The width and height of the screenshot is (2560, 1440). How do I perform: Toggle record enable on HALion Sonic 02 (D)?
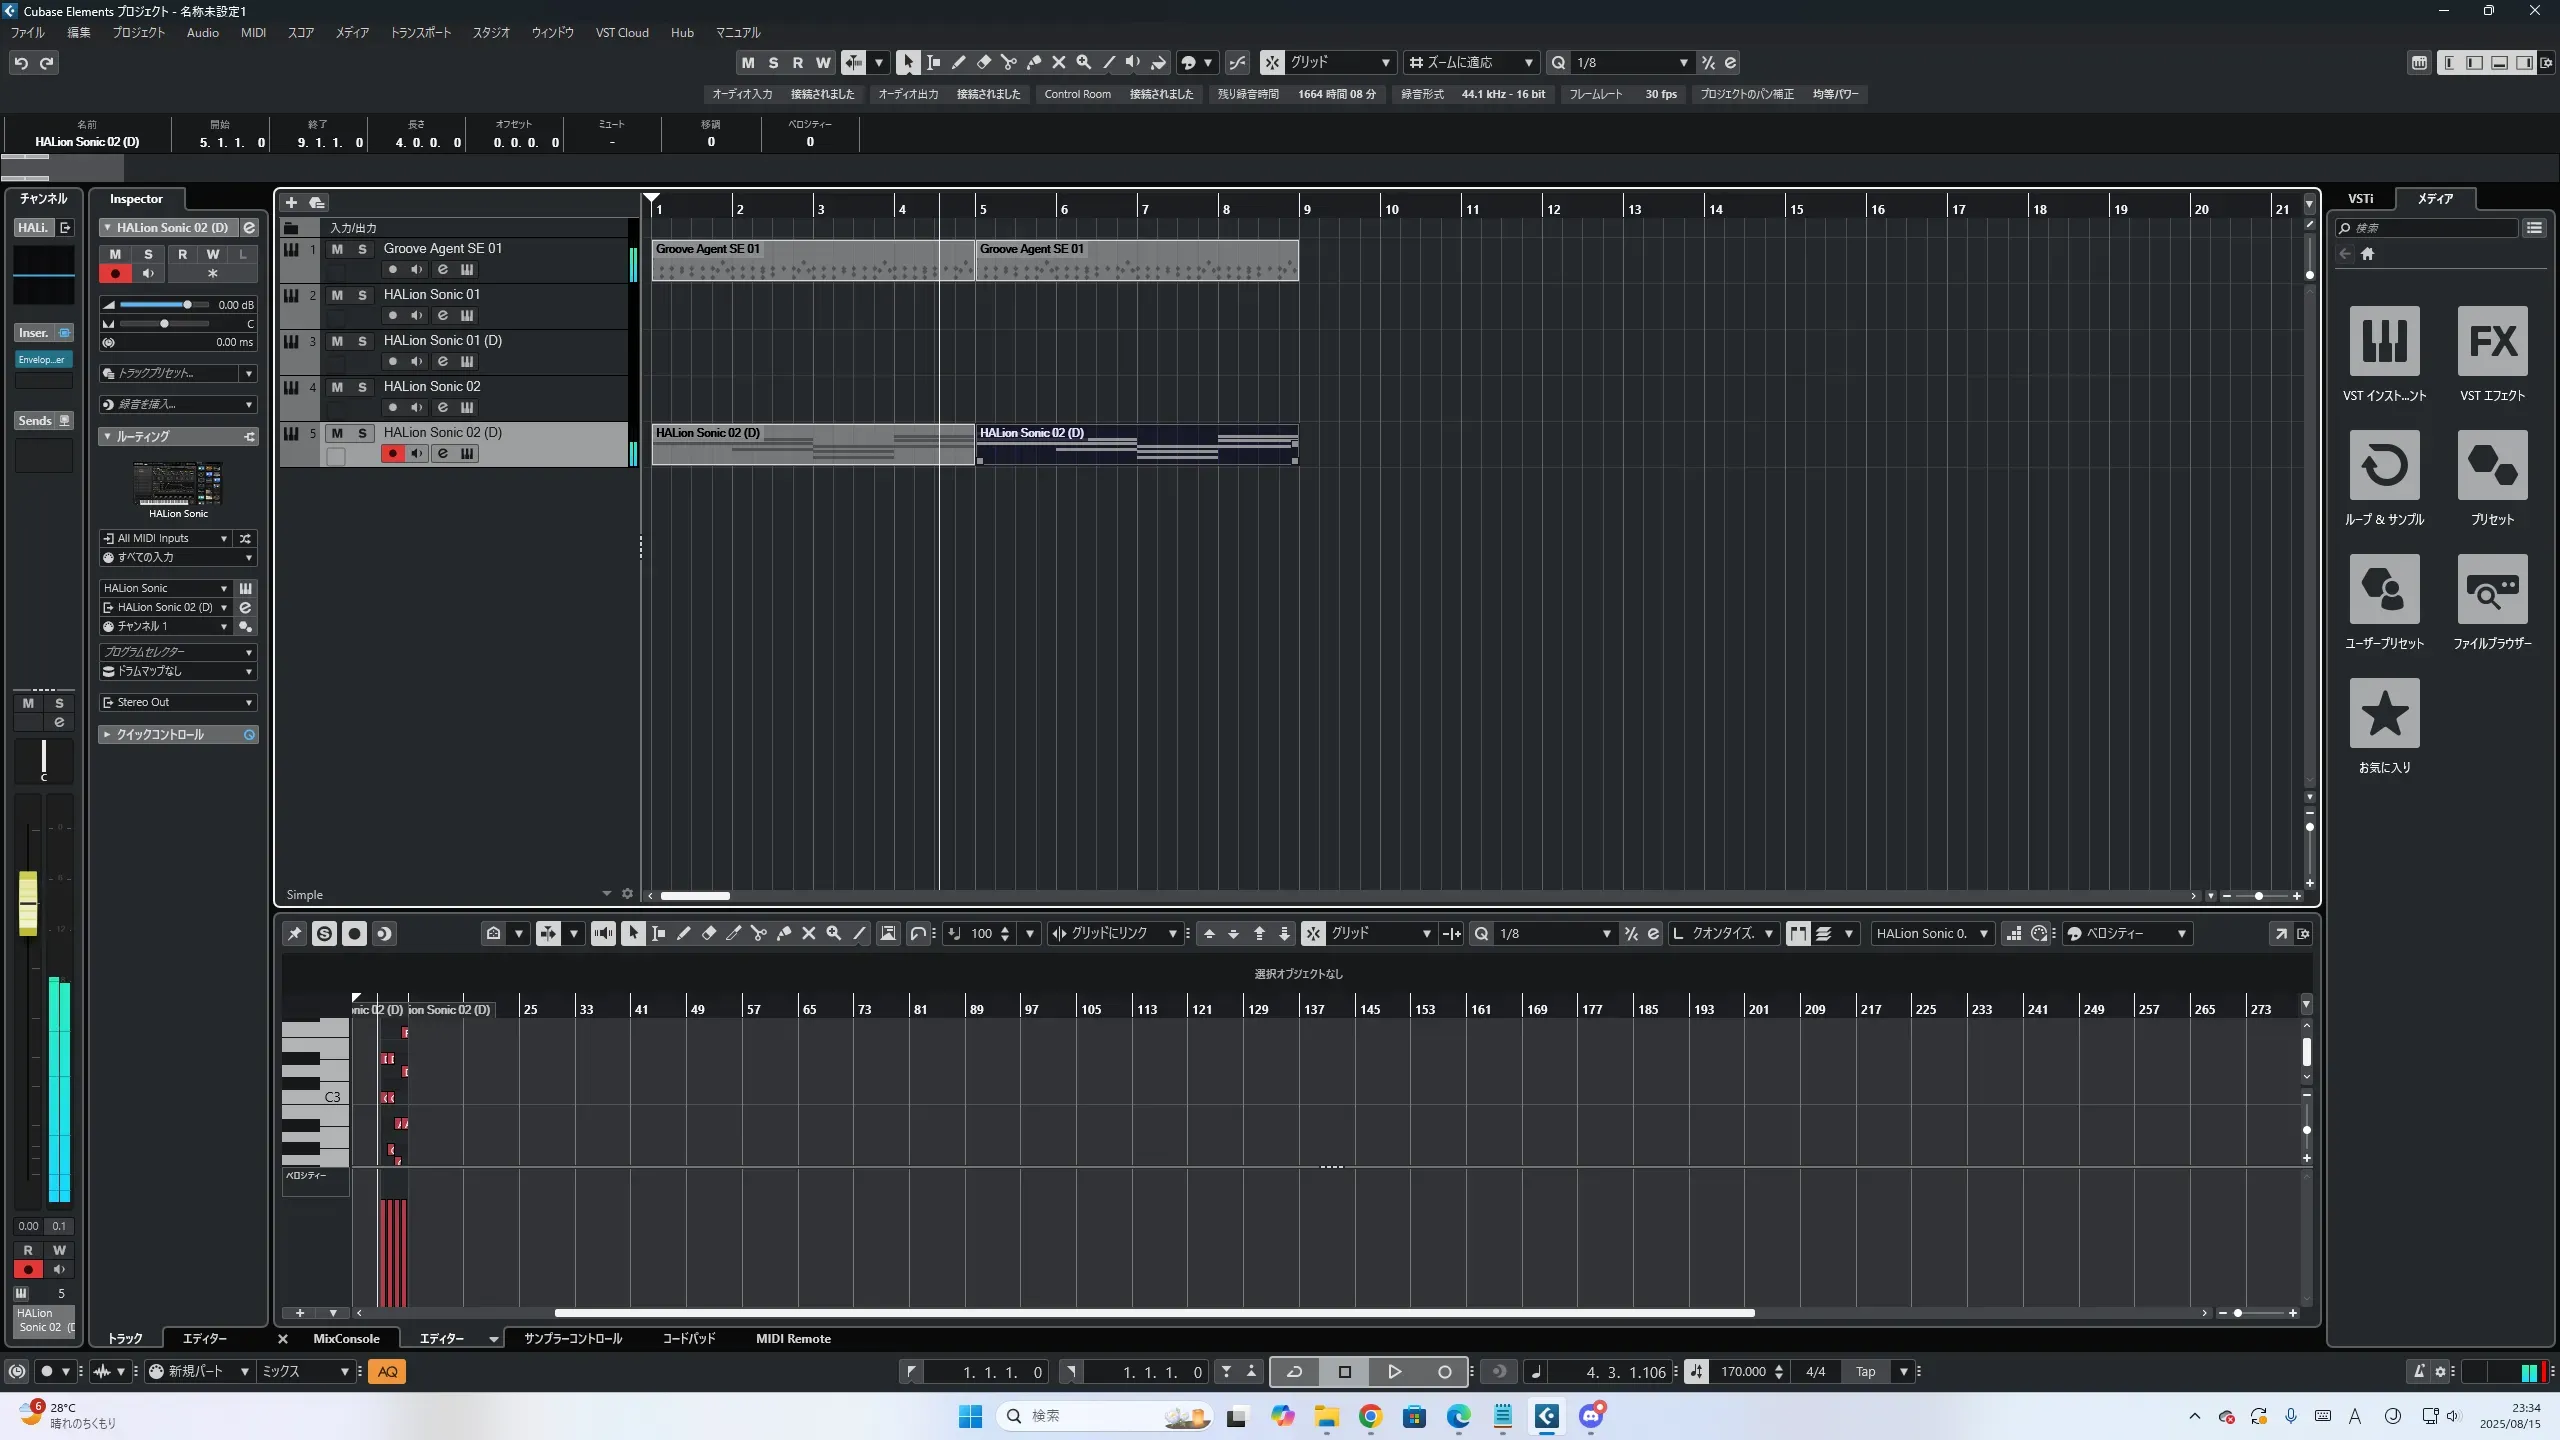pyautogui.click(x=392, y=454)
